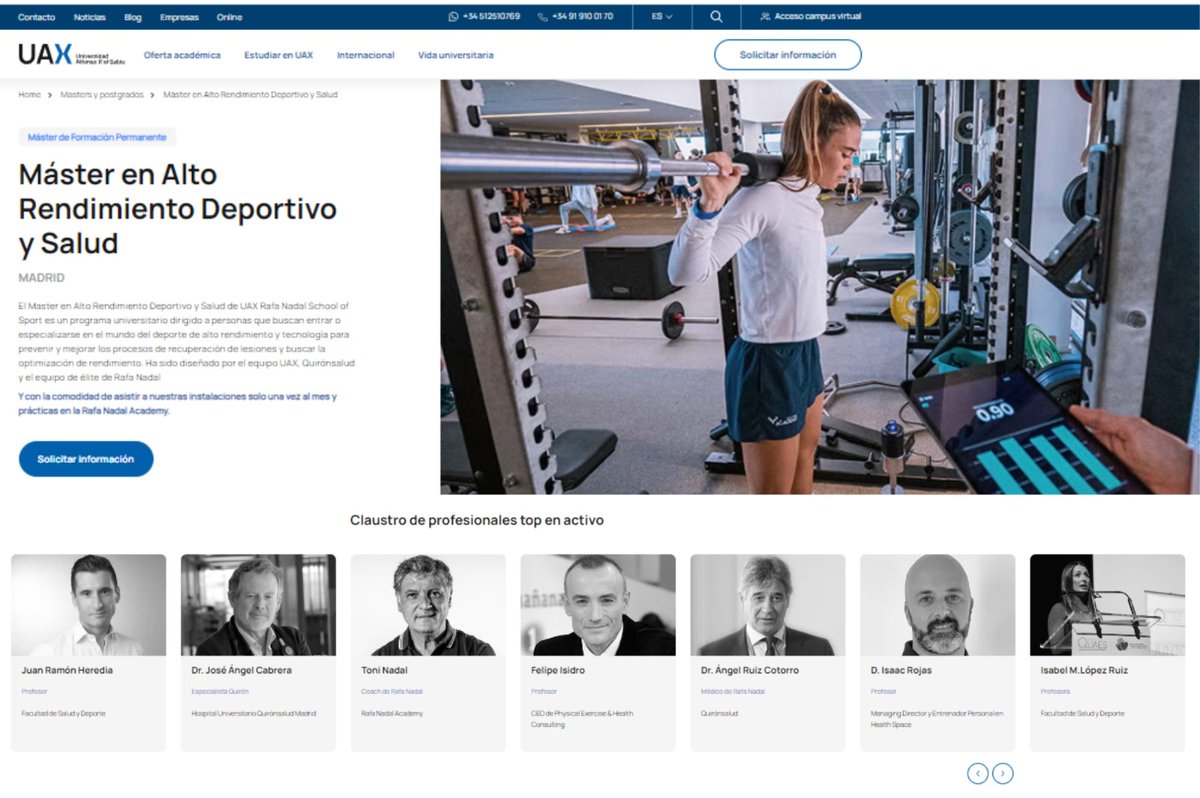Click the name Dr. José Ángel Cabrera
The height and width of the screenshot is (798, 1200).
click(x=241, y=670)
